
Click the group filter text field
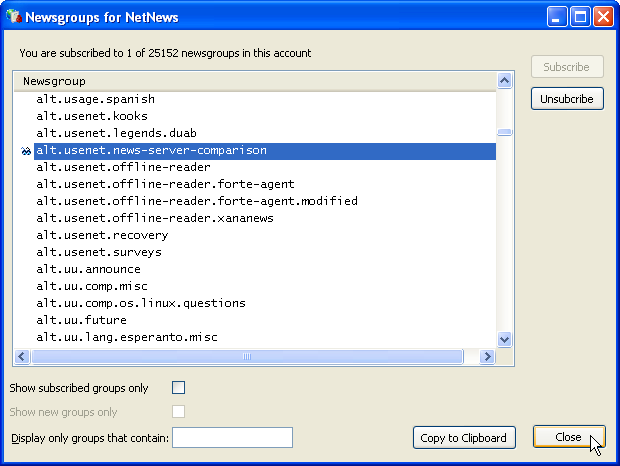point(232,437)
